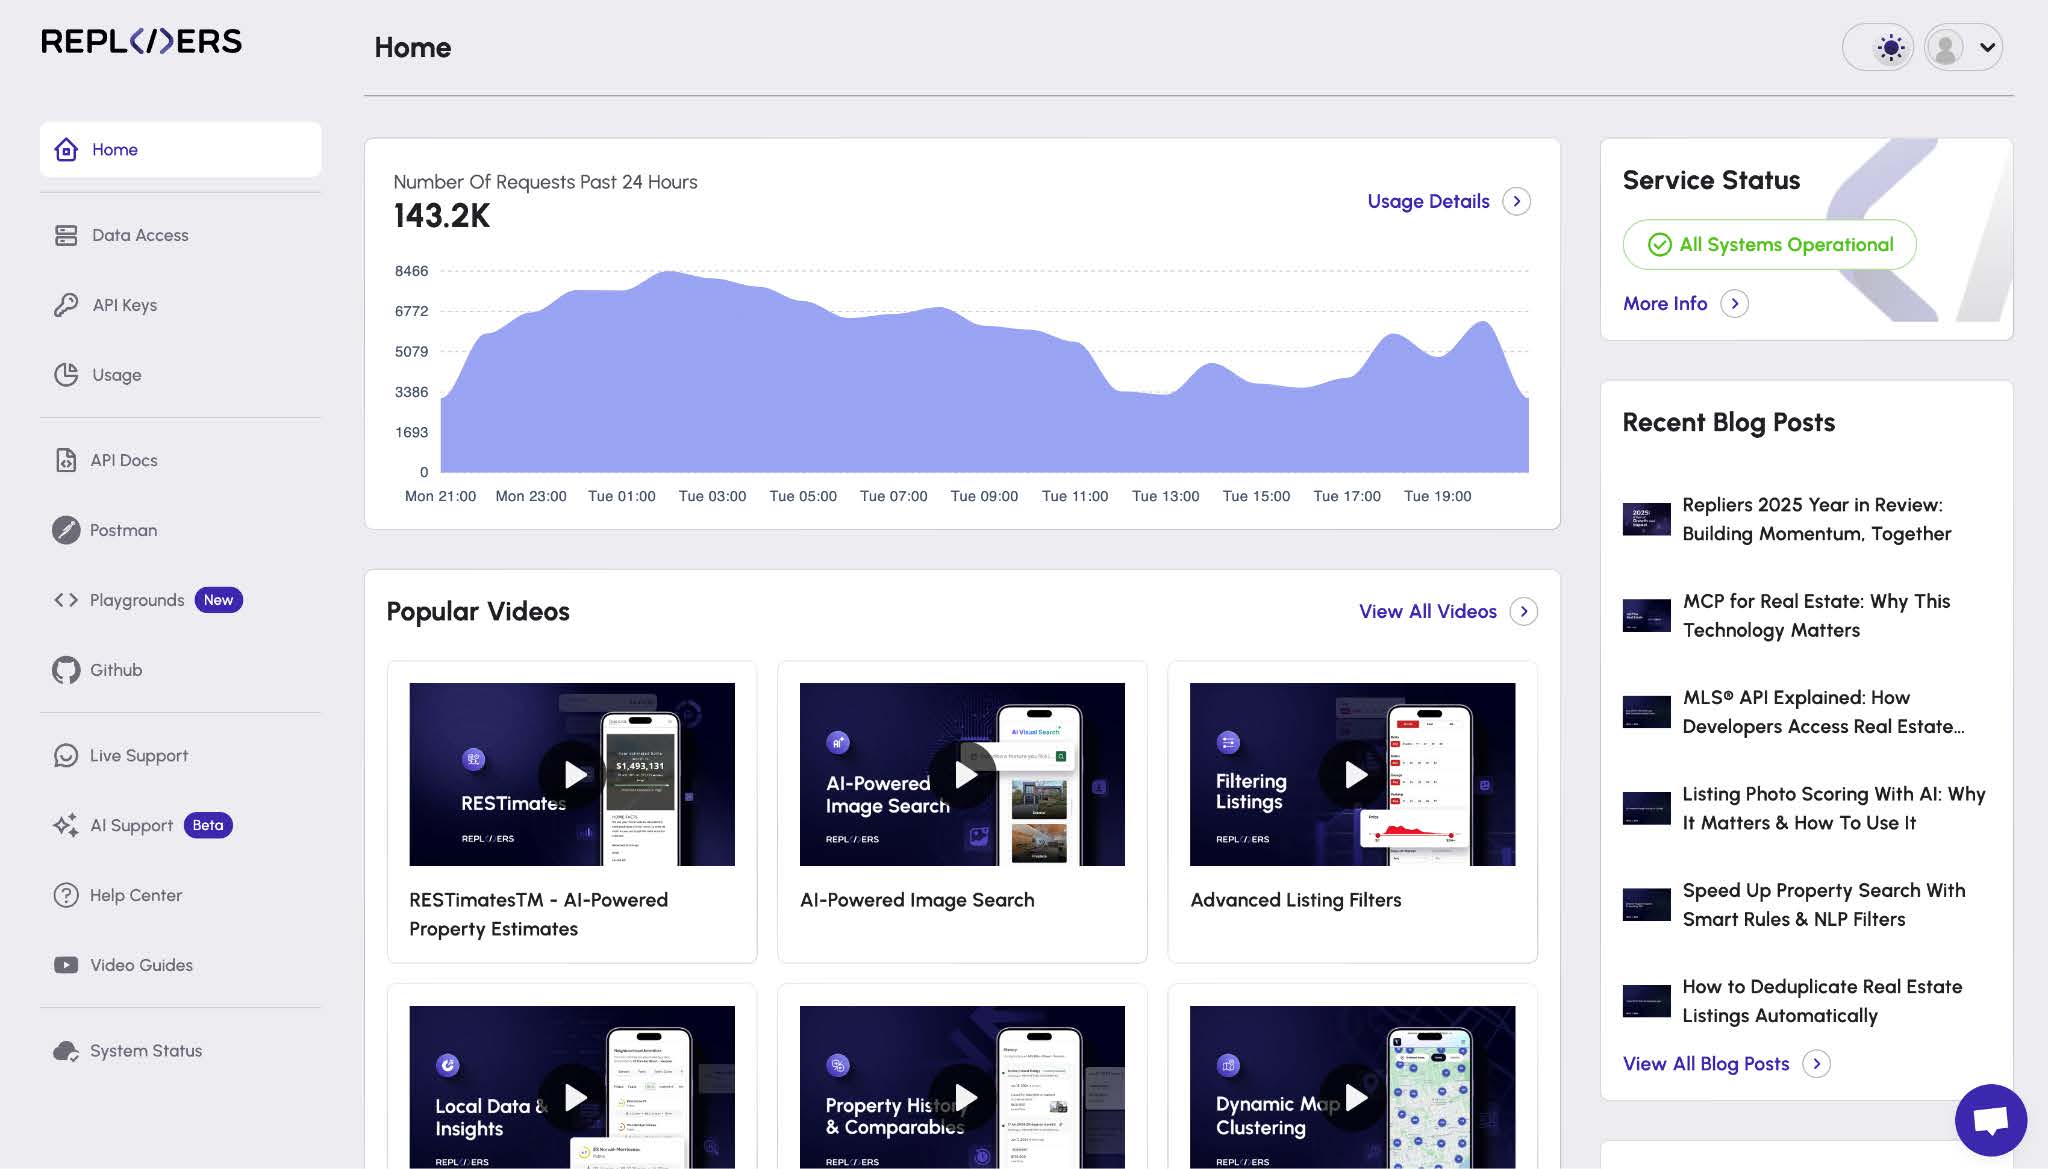Open the Video Guides sidebar icon
The image size is (2048, 1169).
(66, 965)
